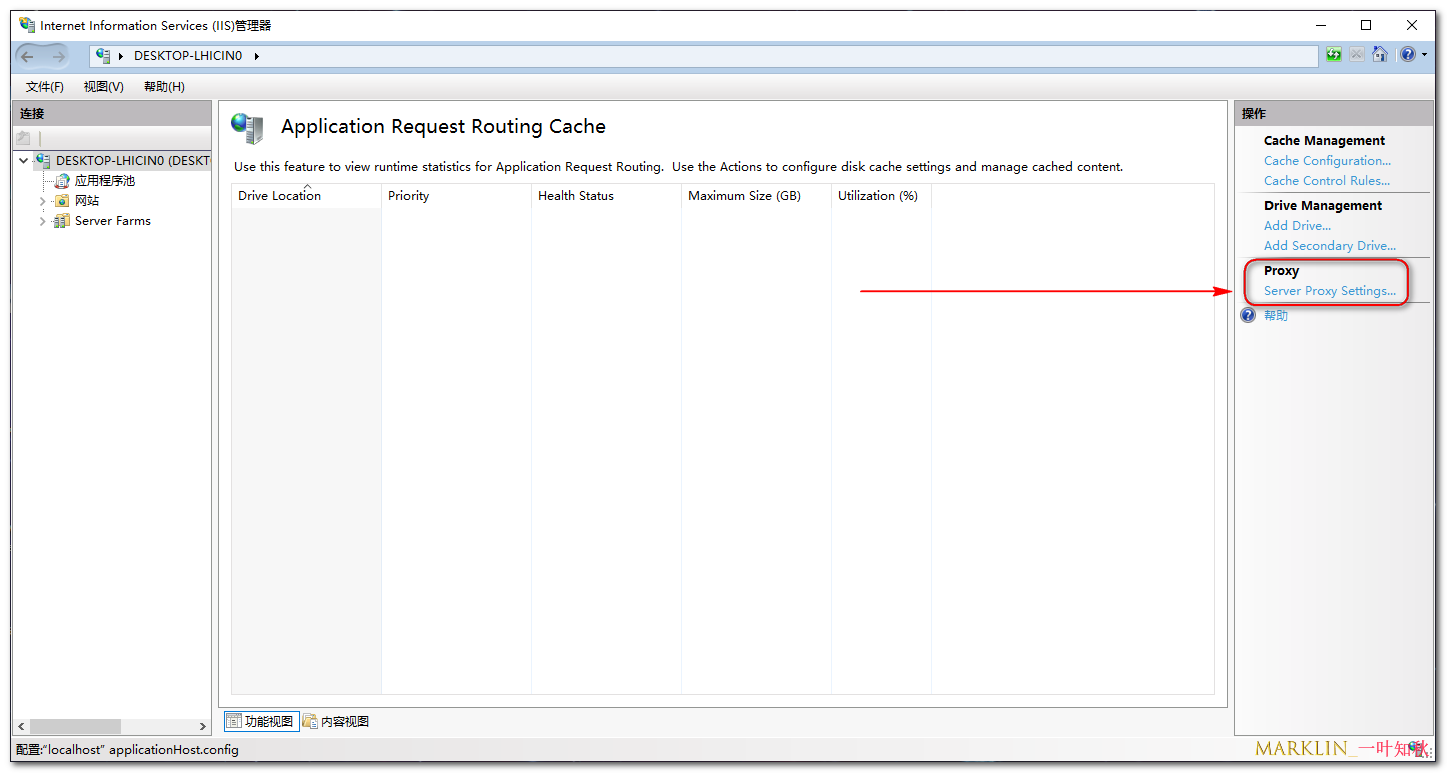This screenshot has height=773, width=1447.
Task: Switch to 内容视图 content view tab
Action: (x=336, y=721)
